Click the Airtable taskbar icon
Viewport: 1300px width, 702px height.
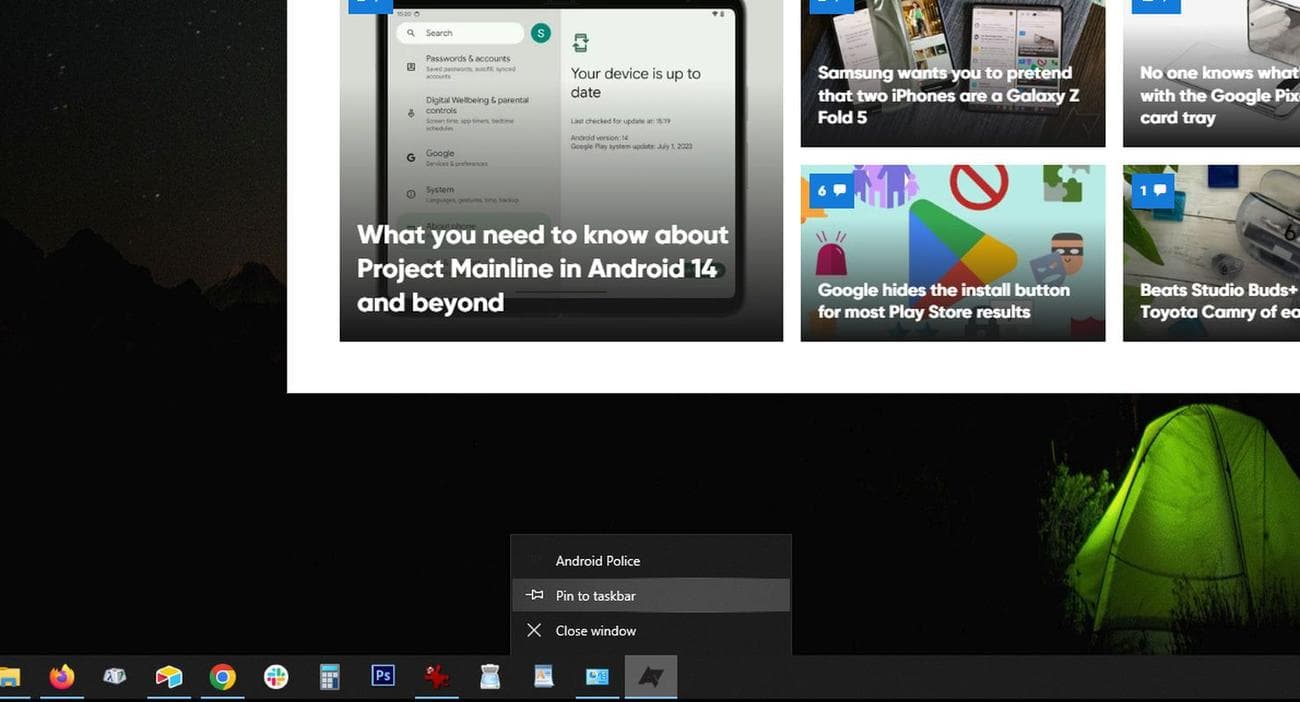click(x=169, y=677)
